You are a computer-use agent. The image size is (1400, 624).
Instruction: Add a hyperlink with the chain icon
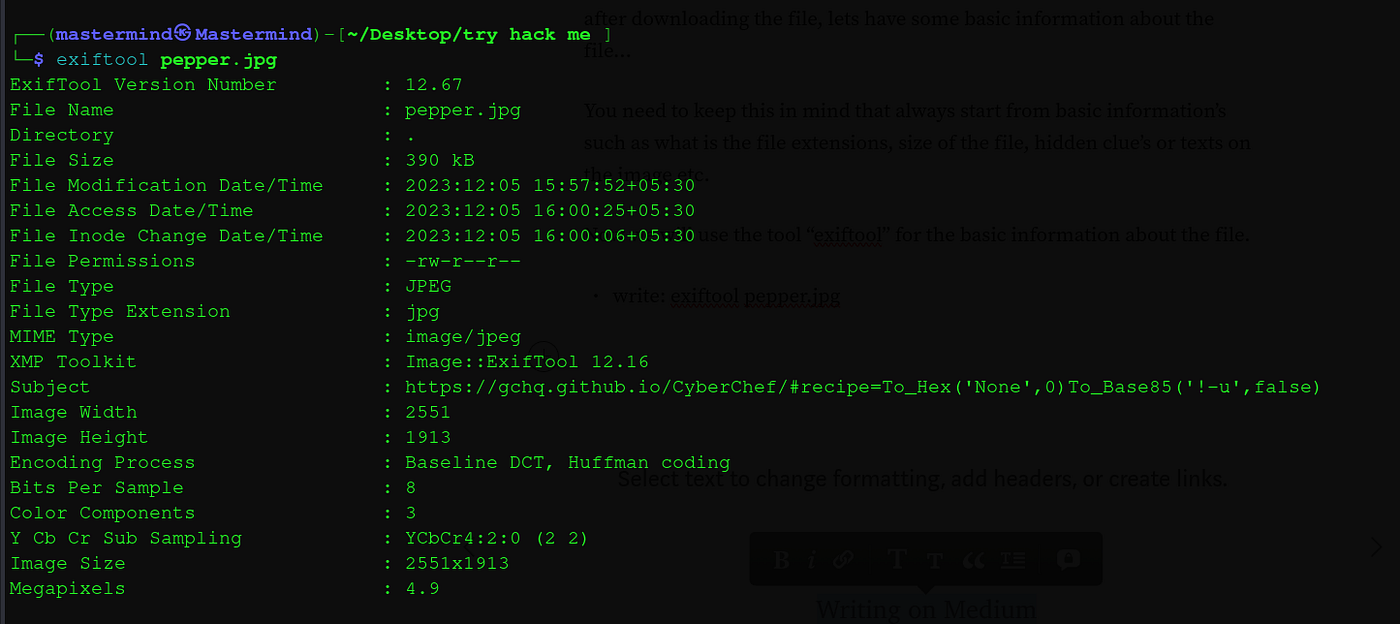click(843, 560)
